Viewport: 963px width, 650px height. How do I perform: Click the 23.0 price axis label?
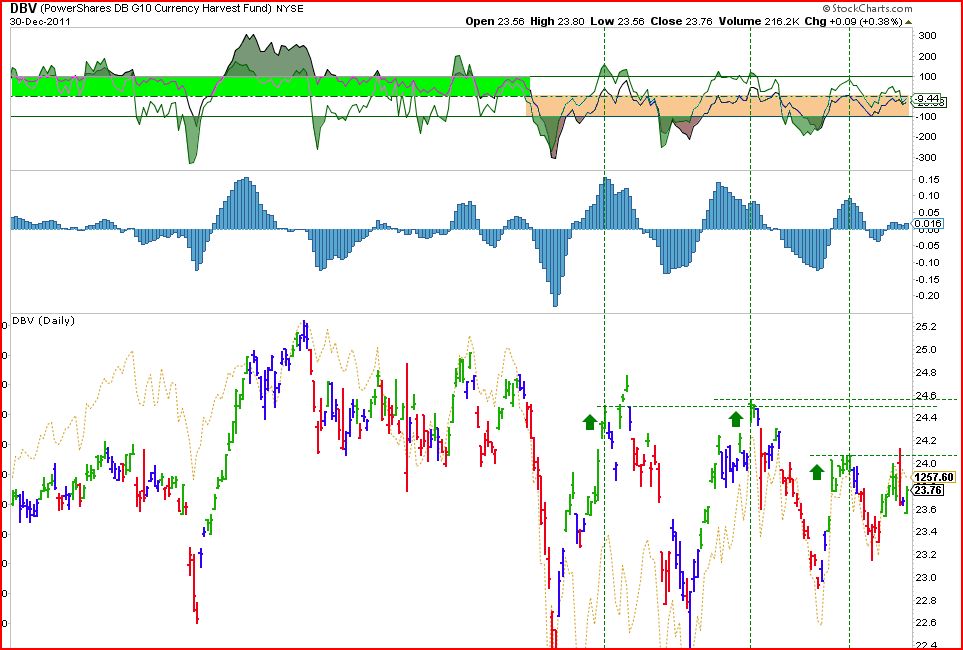[927, 578]
